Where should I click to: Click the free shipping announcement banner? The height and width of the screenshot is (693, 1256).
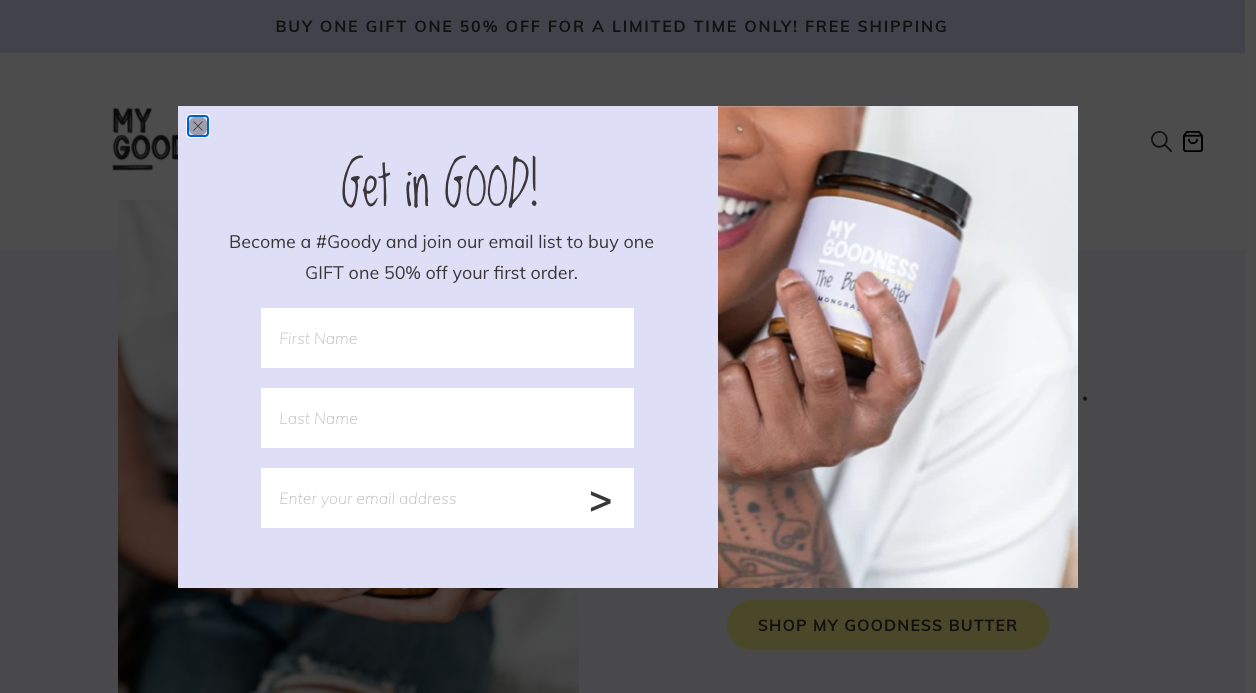coord(611,26)
